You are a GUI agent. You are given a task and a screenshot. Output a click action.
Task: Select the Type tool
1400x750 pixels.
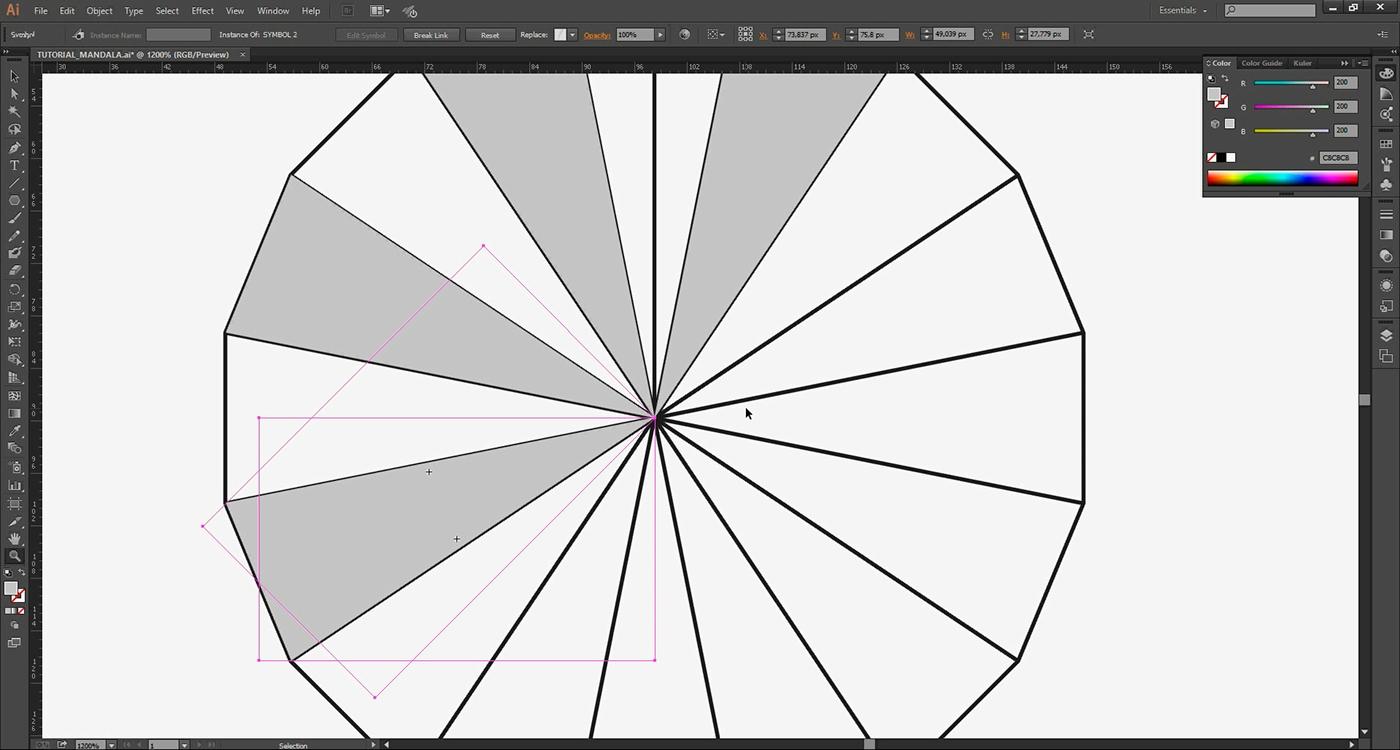point(14,166)
